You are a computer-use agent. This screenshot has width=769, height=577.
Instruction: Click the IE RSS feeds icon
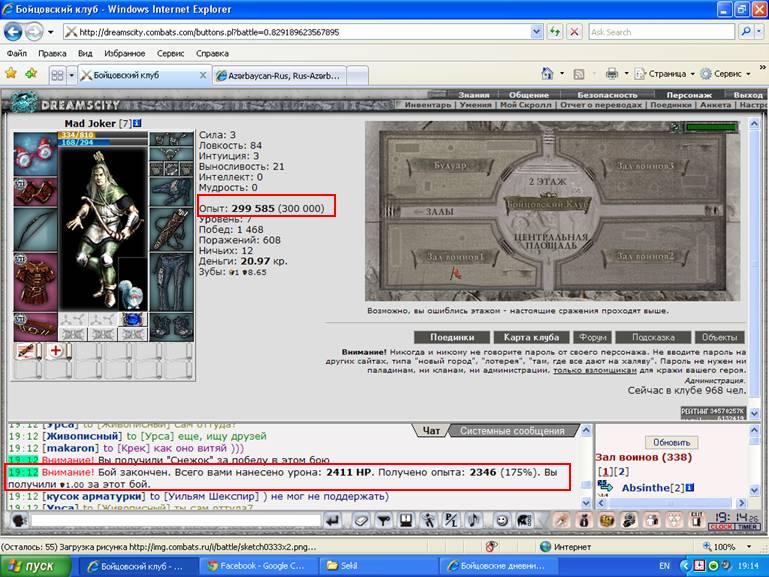coord(579,74)
